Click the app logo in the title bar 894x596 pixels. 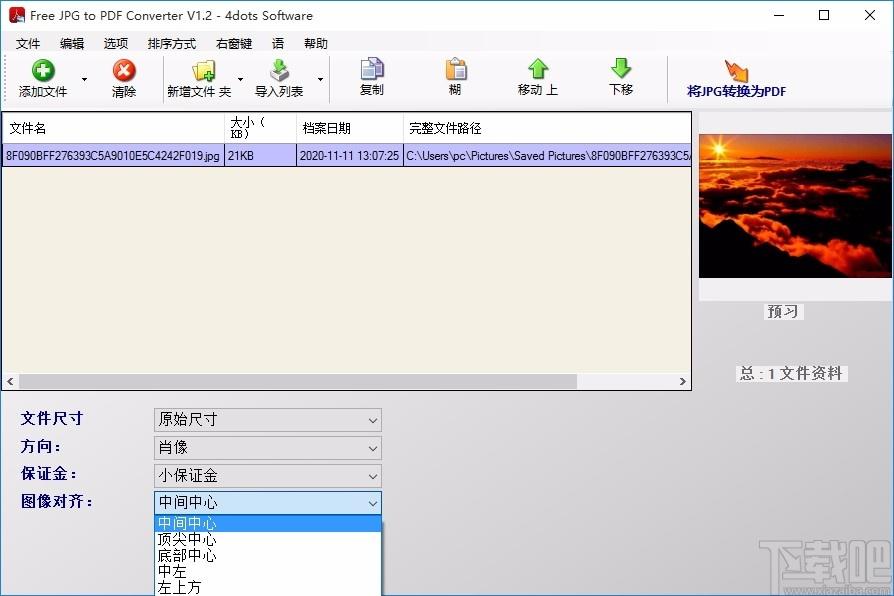tap(17, 15)
